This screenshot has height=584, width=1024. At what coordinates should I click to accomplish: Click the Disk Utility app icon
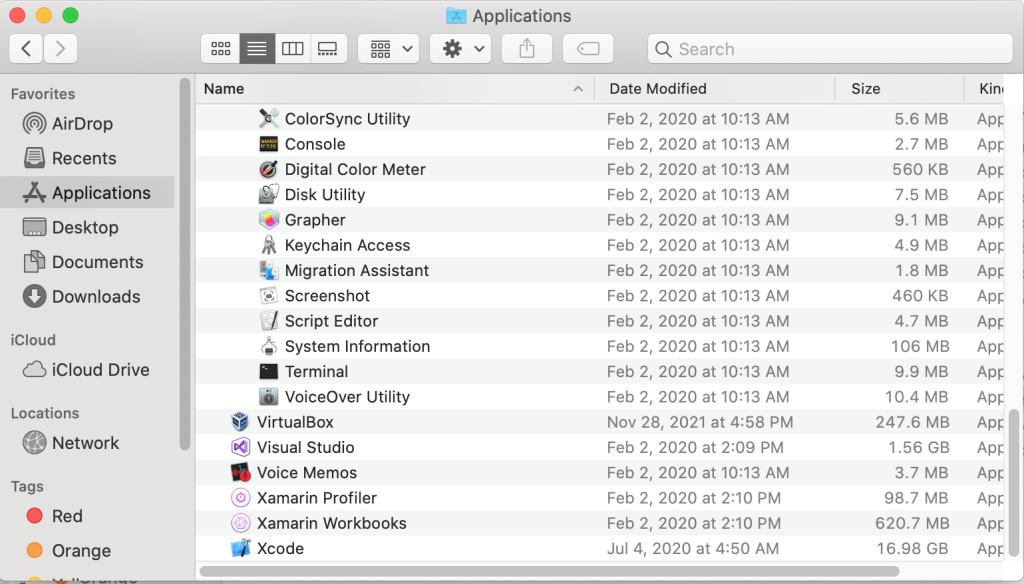tap(268, 194)
